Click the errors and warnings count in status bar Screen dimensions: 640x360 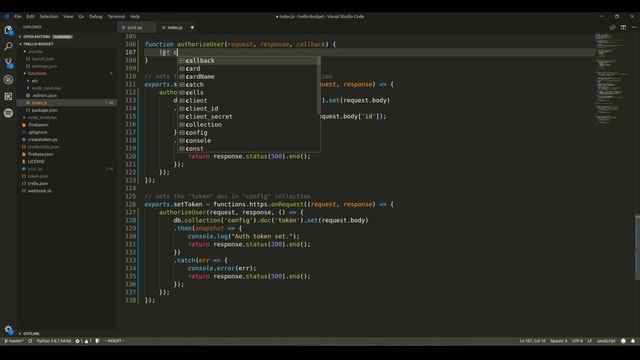[83, 341]
